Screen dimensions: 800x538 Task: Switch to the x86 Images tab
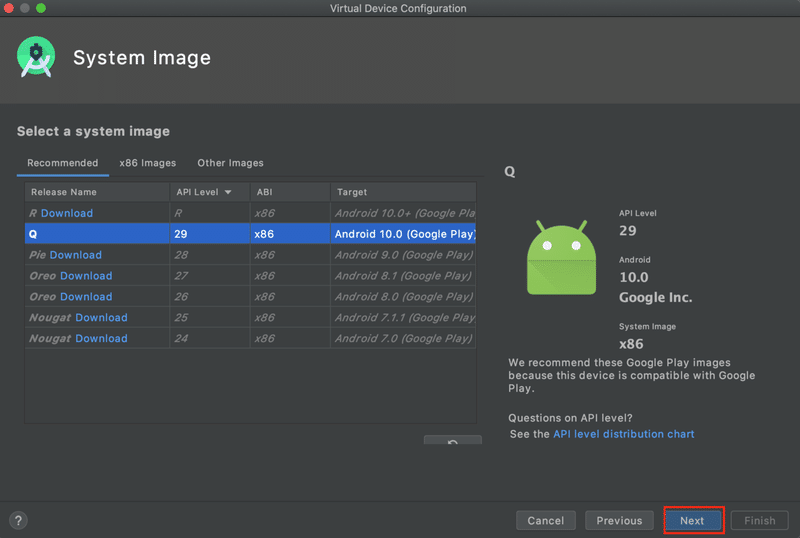click(x=147, y=163)
